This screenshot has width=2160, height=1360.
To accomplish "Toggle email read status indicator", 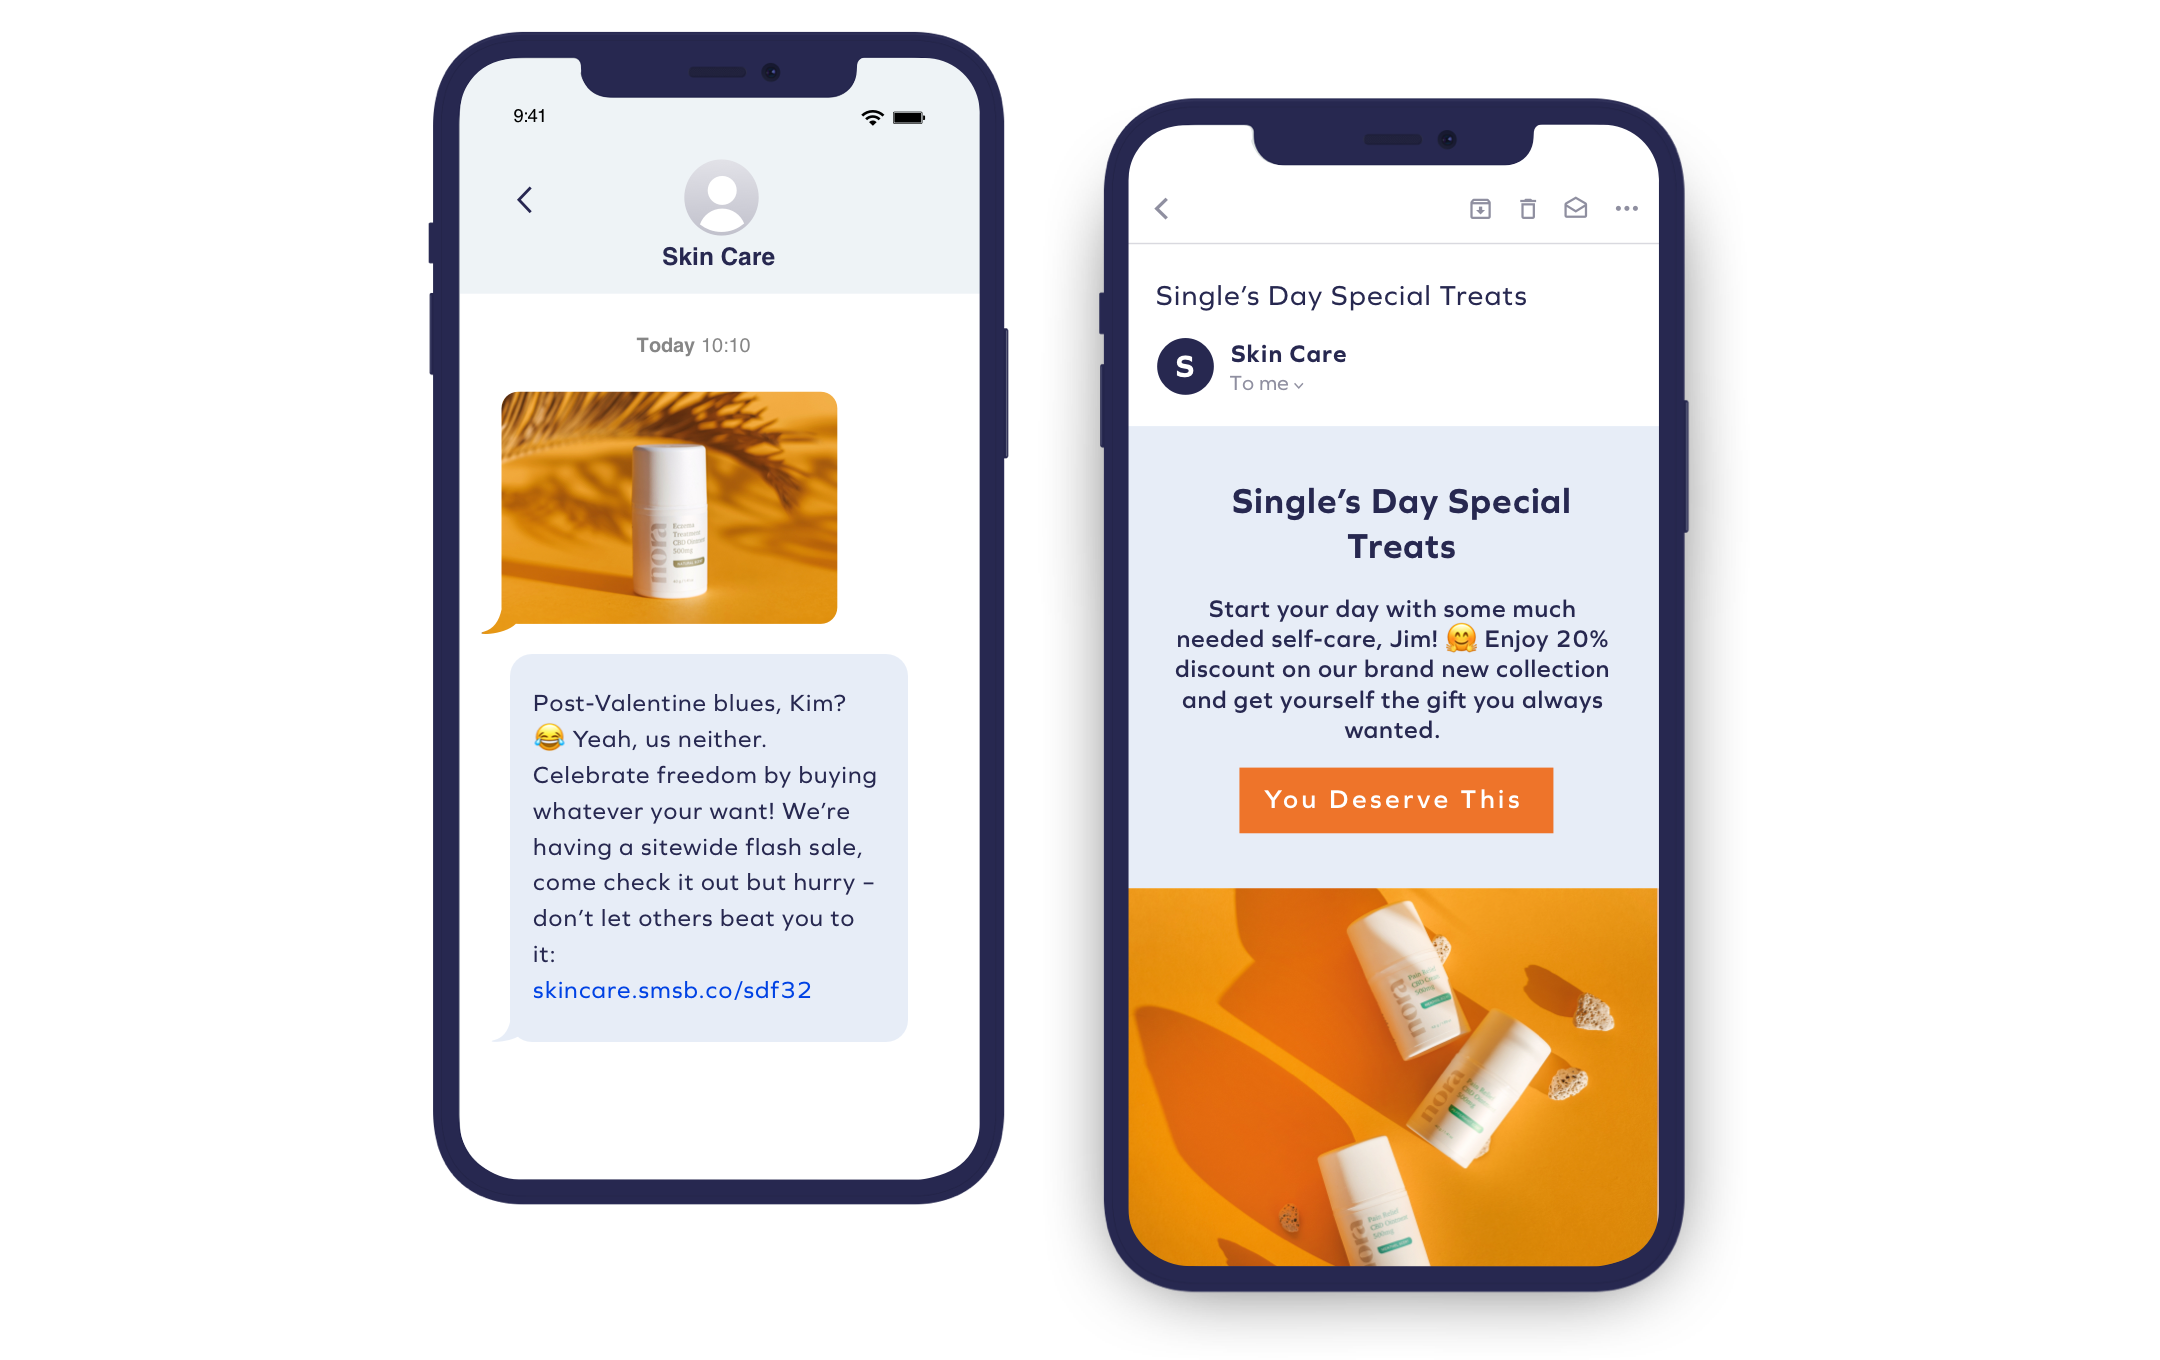I will (x=1576, y=210).
